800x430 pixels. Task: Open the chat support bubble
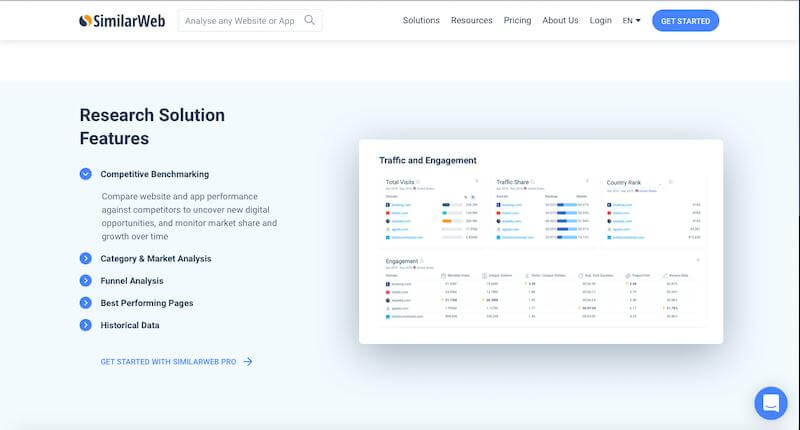770,403
